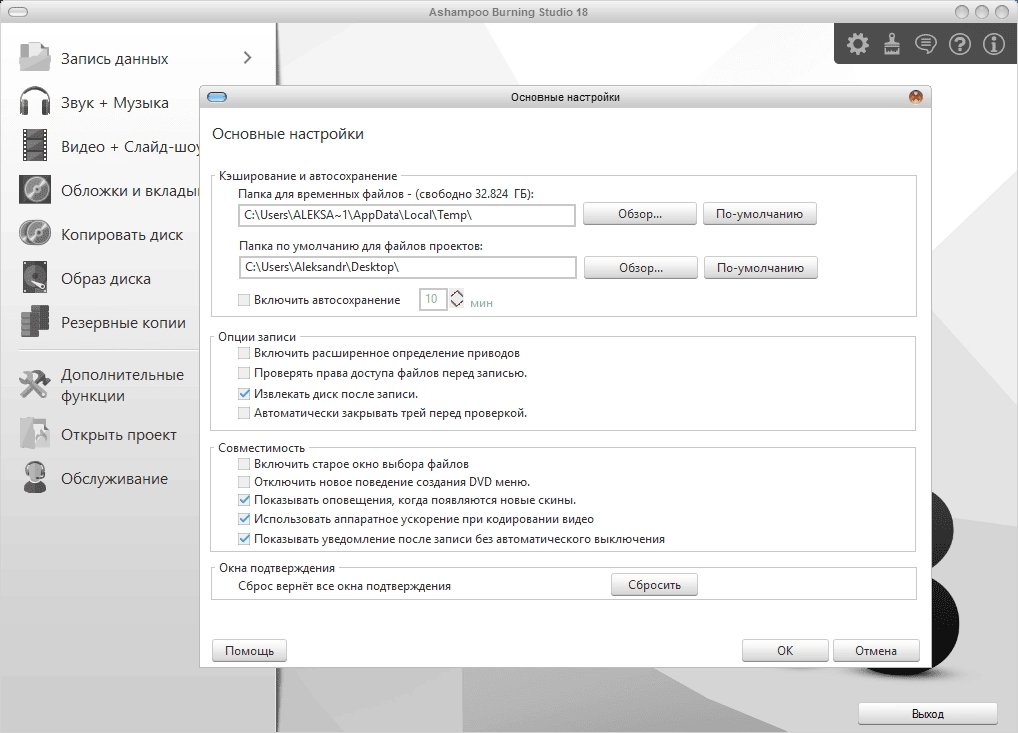Click the temporary files path field
The image size is (1018, 733).
407,215
